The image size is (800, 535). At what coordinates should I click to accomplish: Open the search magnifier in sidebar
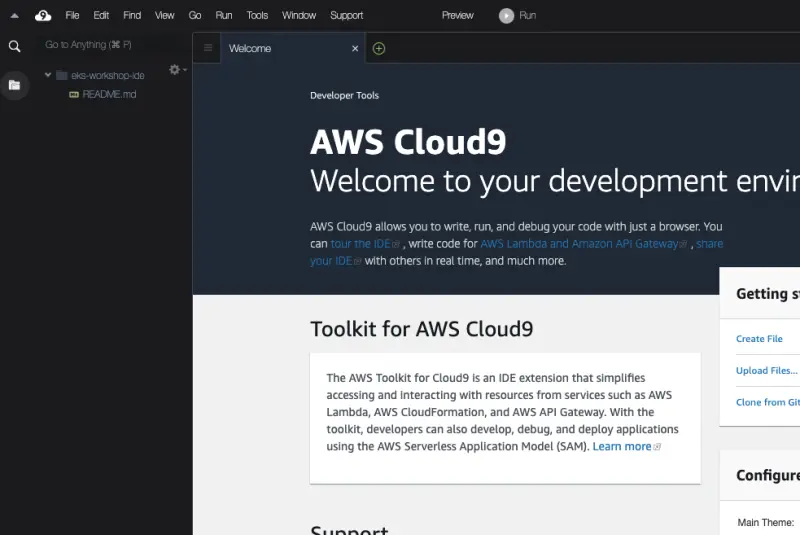tap(14, 46)
